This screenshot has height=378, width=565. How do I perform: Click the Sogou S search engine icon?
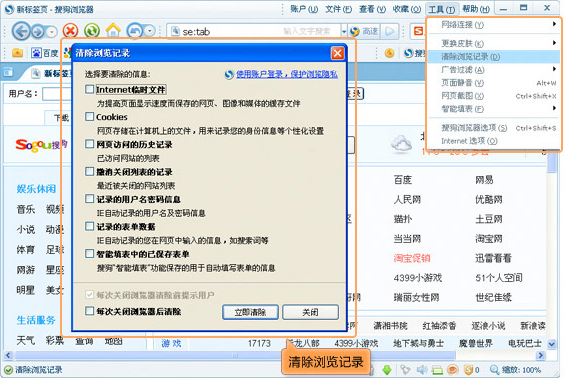coord(418,31)
